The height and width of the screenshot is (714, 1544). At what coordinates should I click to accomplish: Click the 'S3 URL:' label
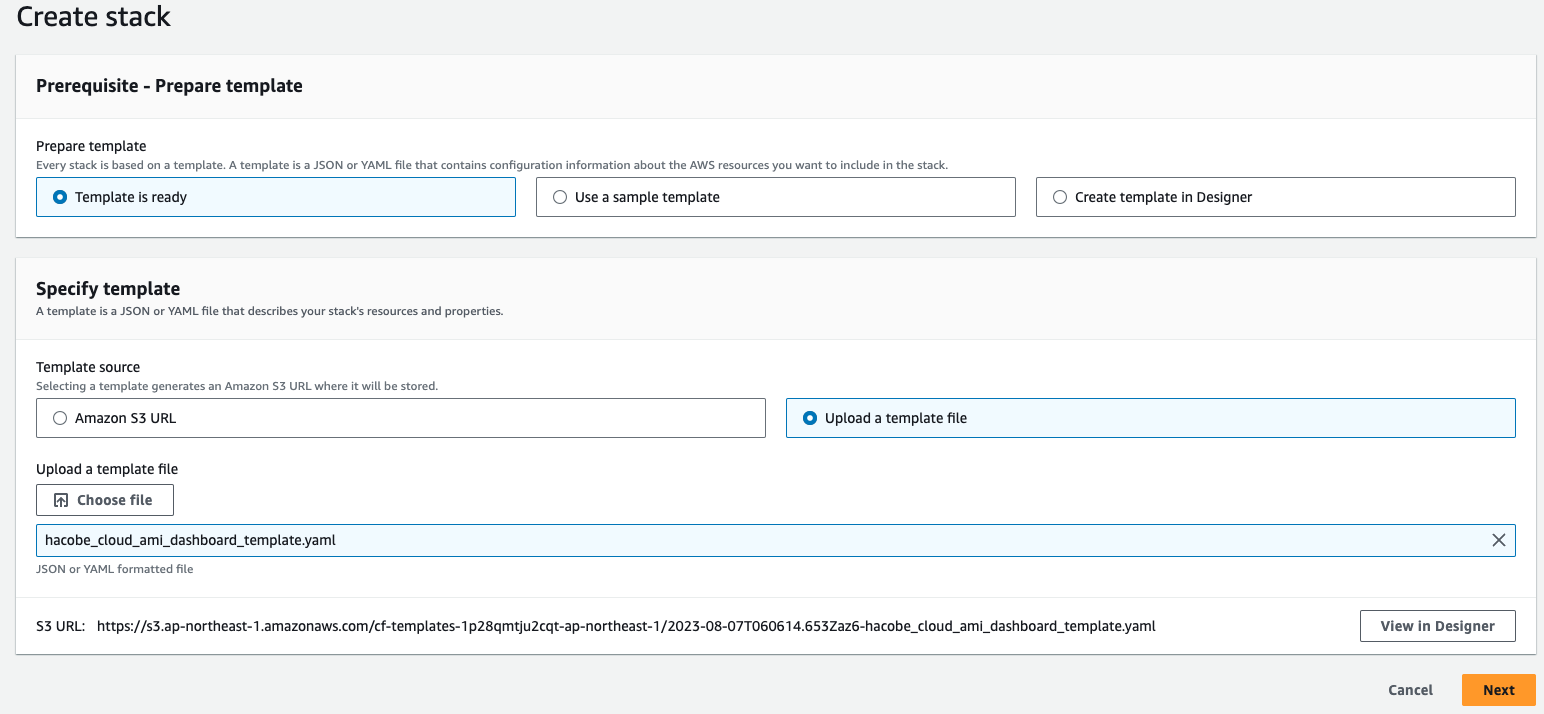(60, 626)
